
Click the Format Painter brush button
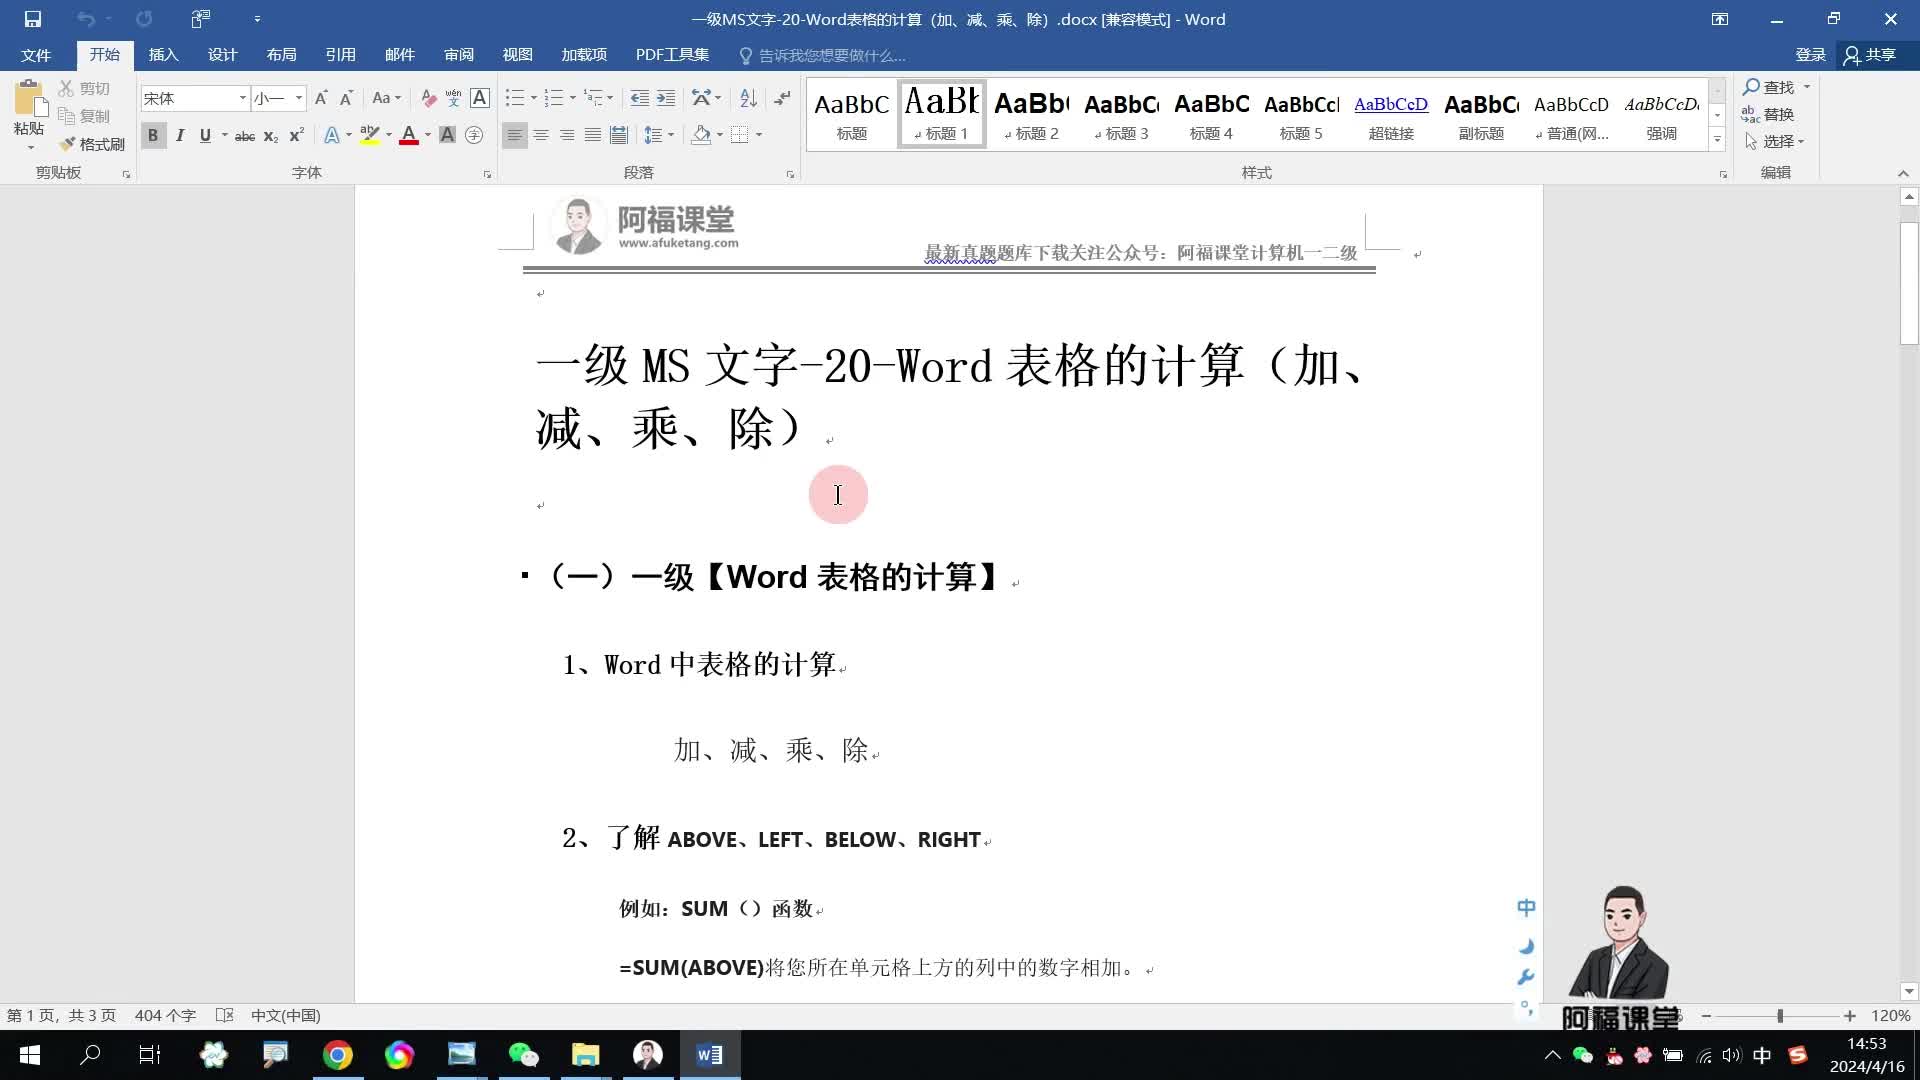(92, 144)
